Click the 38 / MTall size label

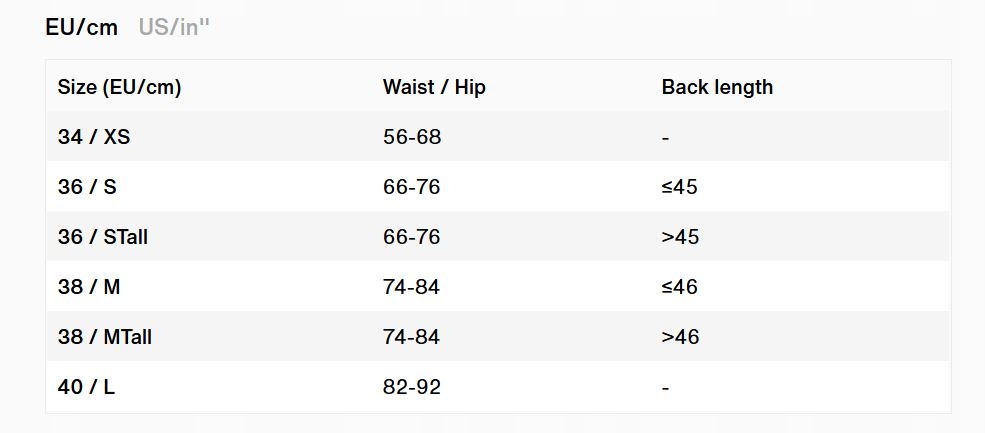point(105,337)
